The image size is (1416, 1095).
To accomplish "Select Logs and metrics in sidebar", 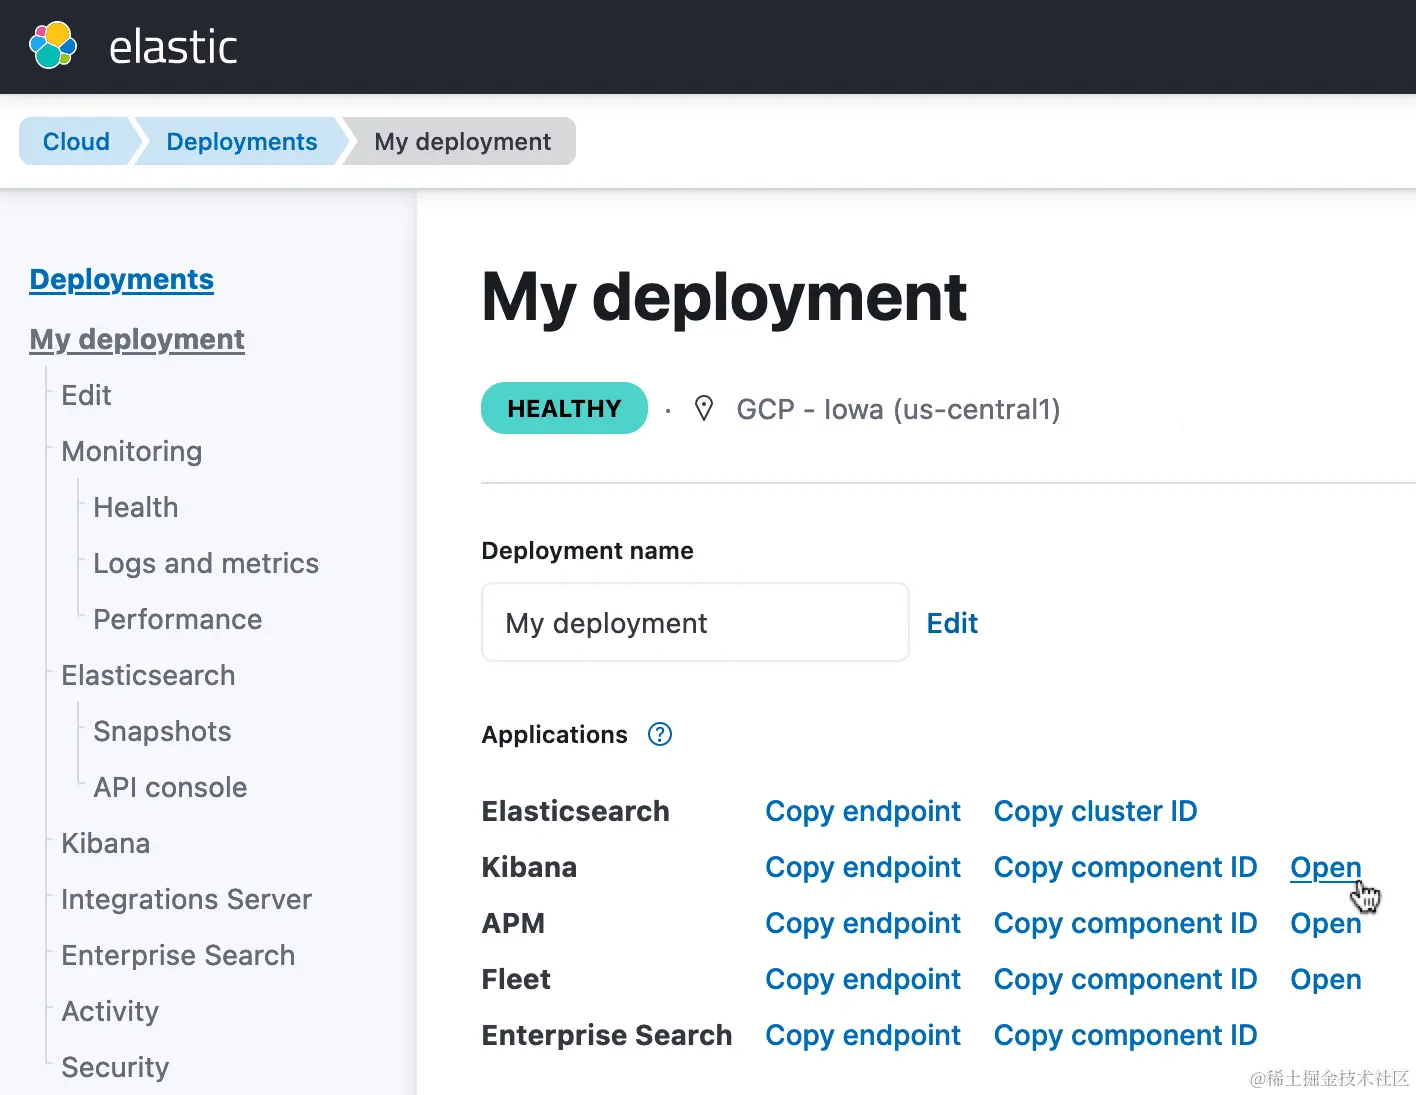I will 206,563.
